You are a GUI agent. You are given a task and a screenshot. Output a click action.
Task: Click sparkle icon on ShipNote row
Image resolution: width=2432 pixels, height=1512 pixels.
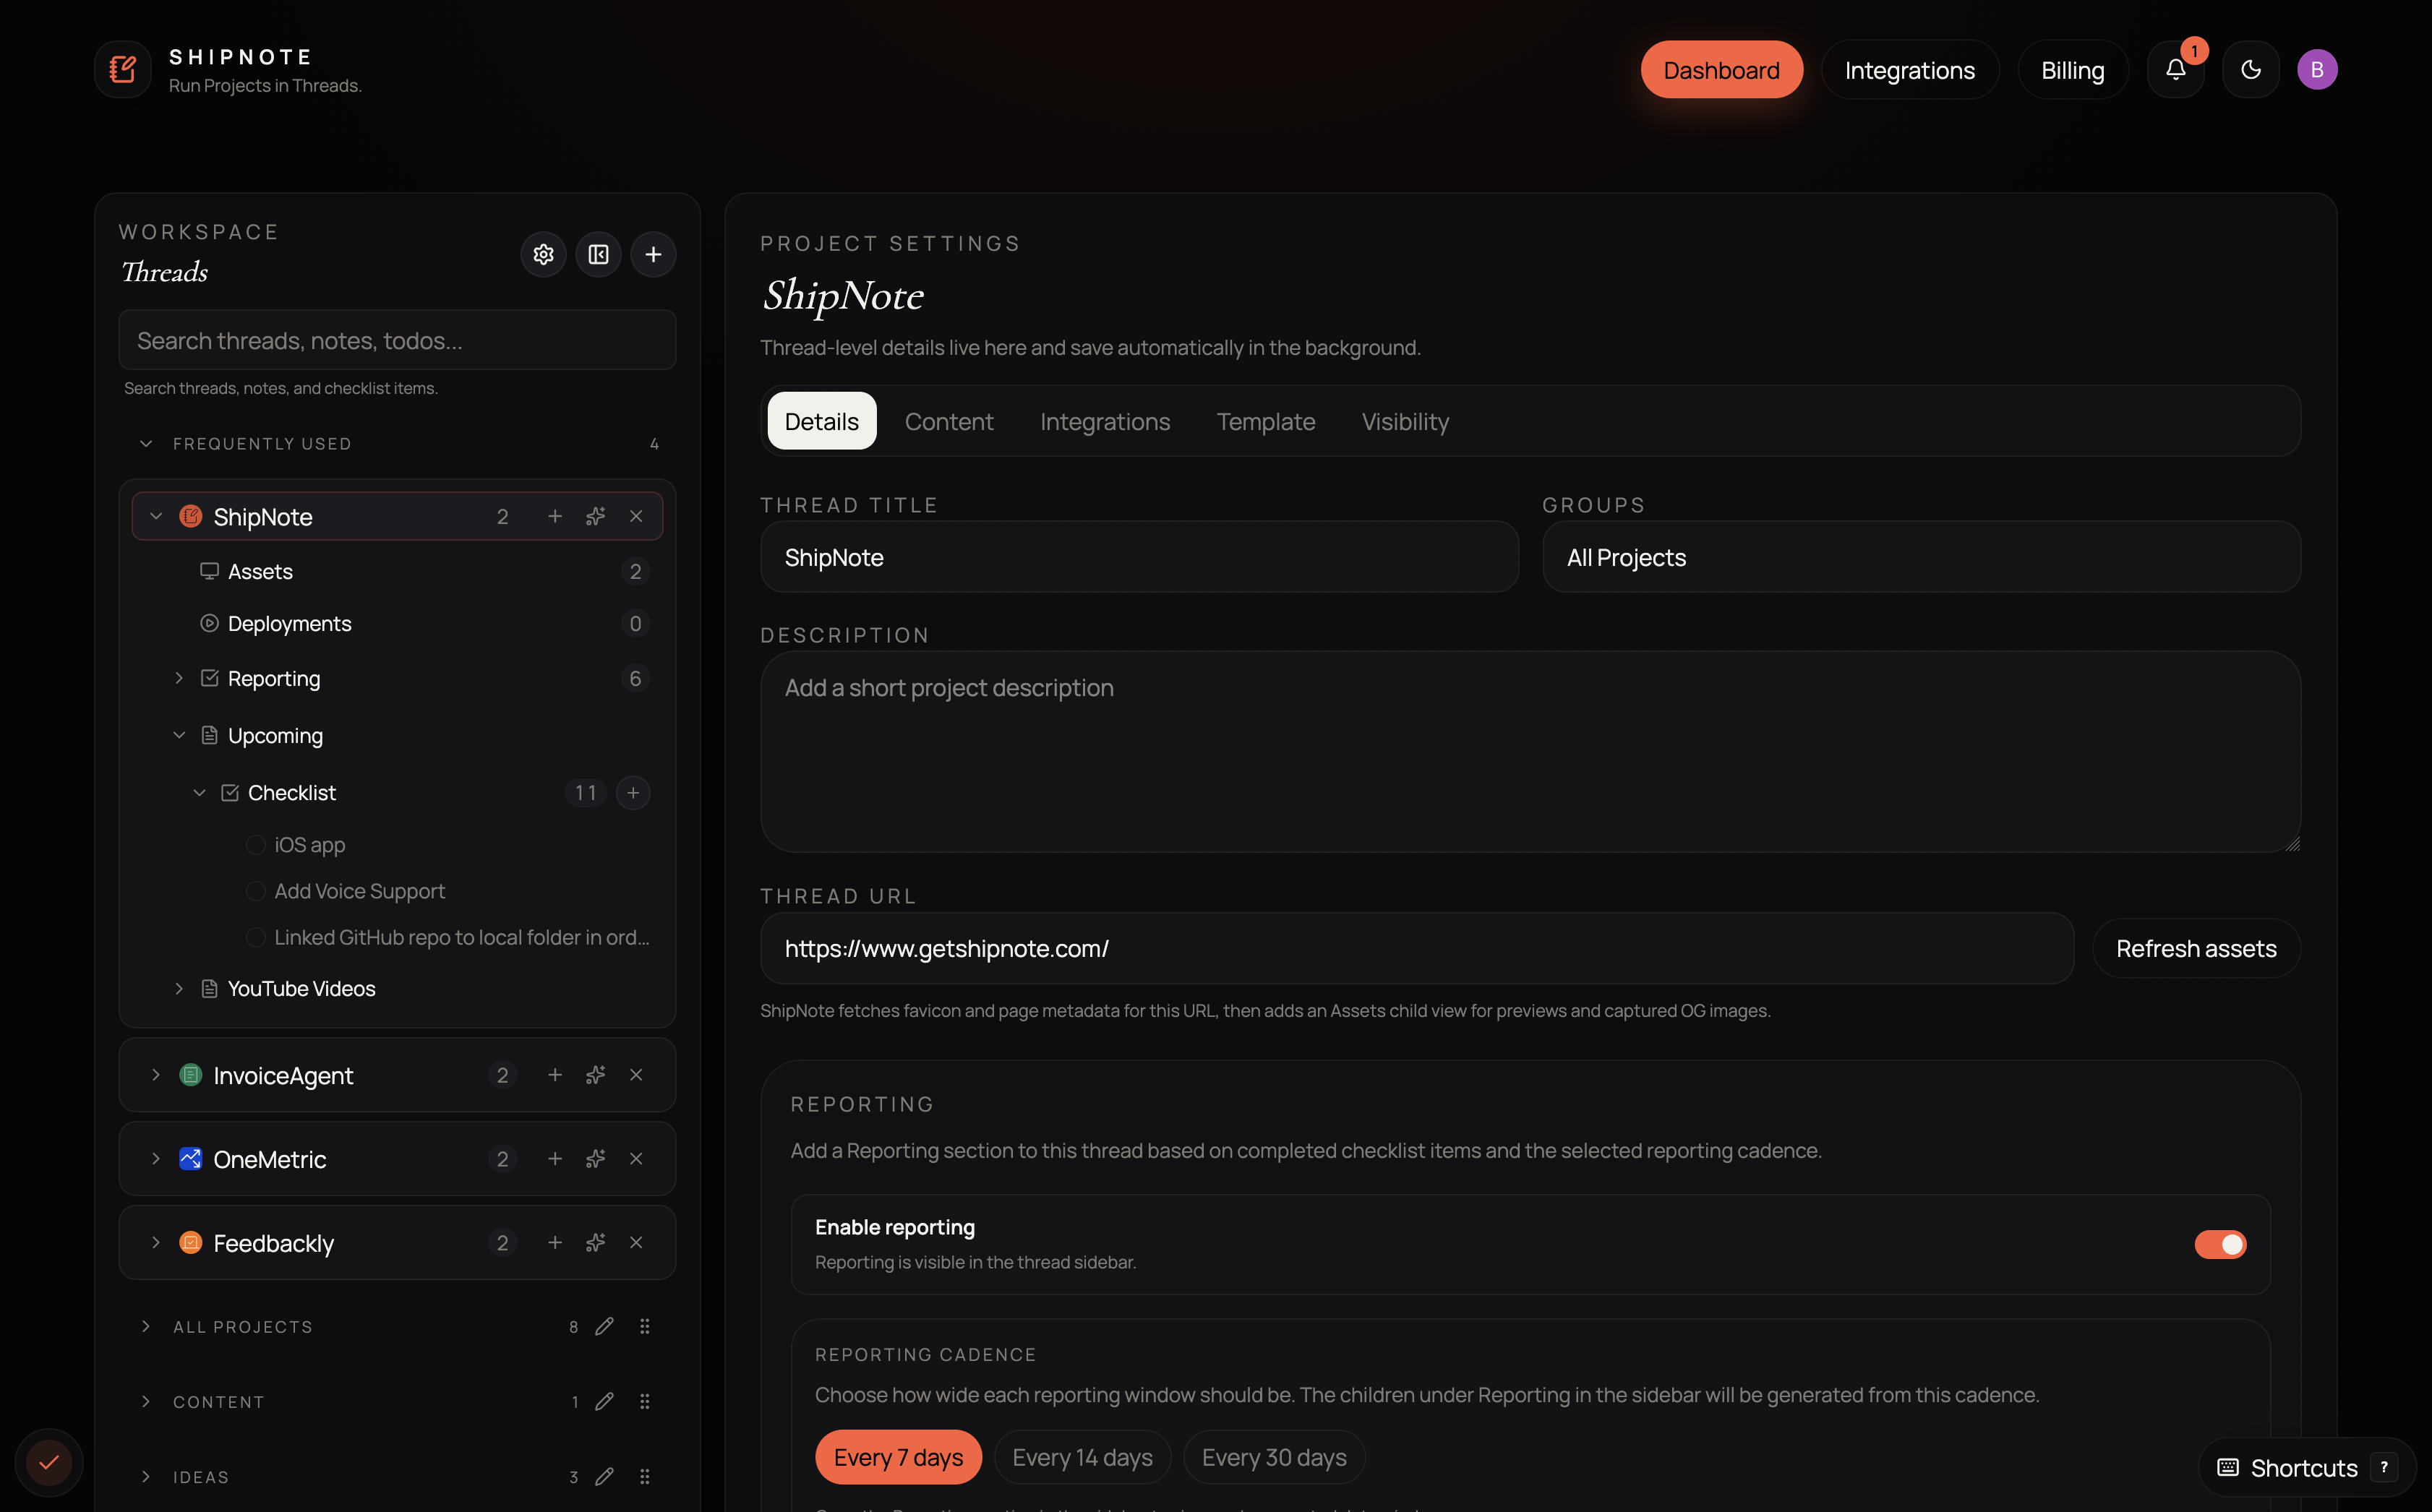596,516
